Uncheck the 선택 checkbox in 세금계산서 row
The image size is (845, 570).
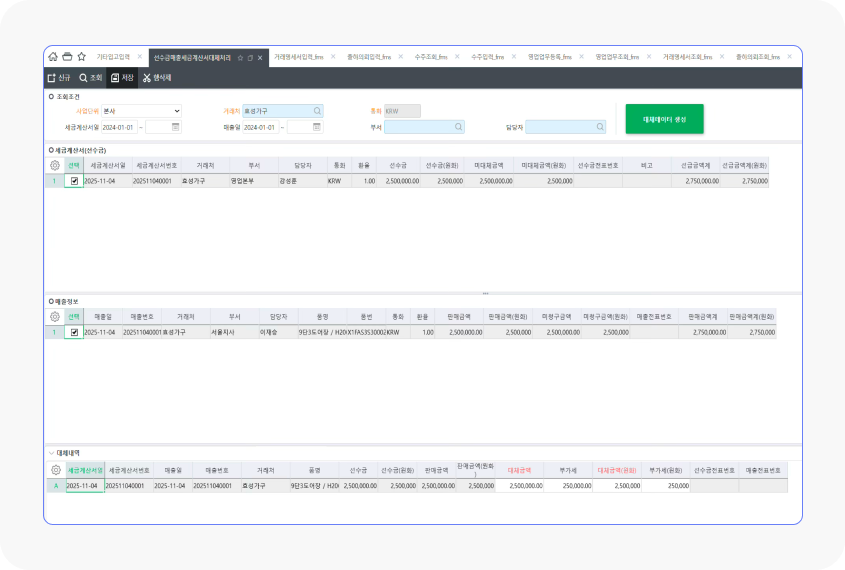pyautogui.click(x=74, y=181)
